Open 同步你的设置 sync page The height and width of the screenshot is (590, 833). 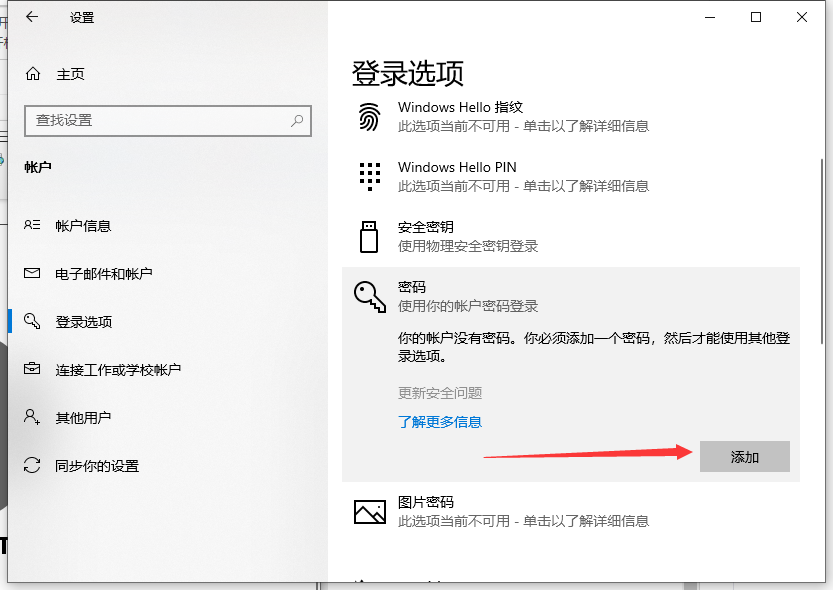tap(97, 466)
